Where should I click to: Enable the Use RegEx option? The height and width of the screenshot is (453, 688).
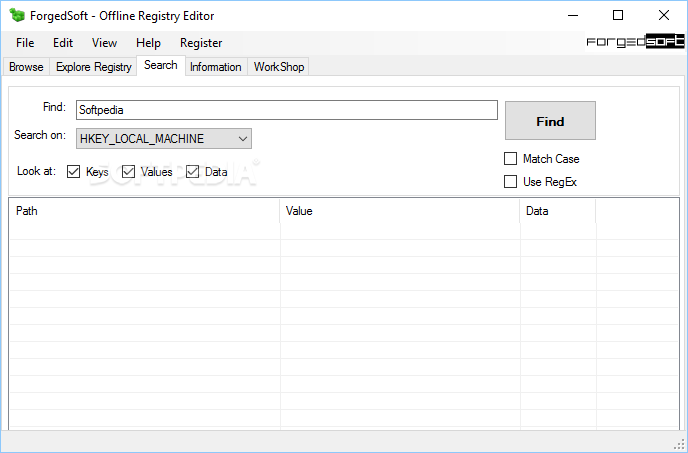pyautogui.click(x=510, y=181)
